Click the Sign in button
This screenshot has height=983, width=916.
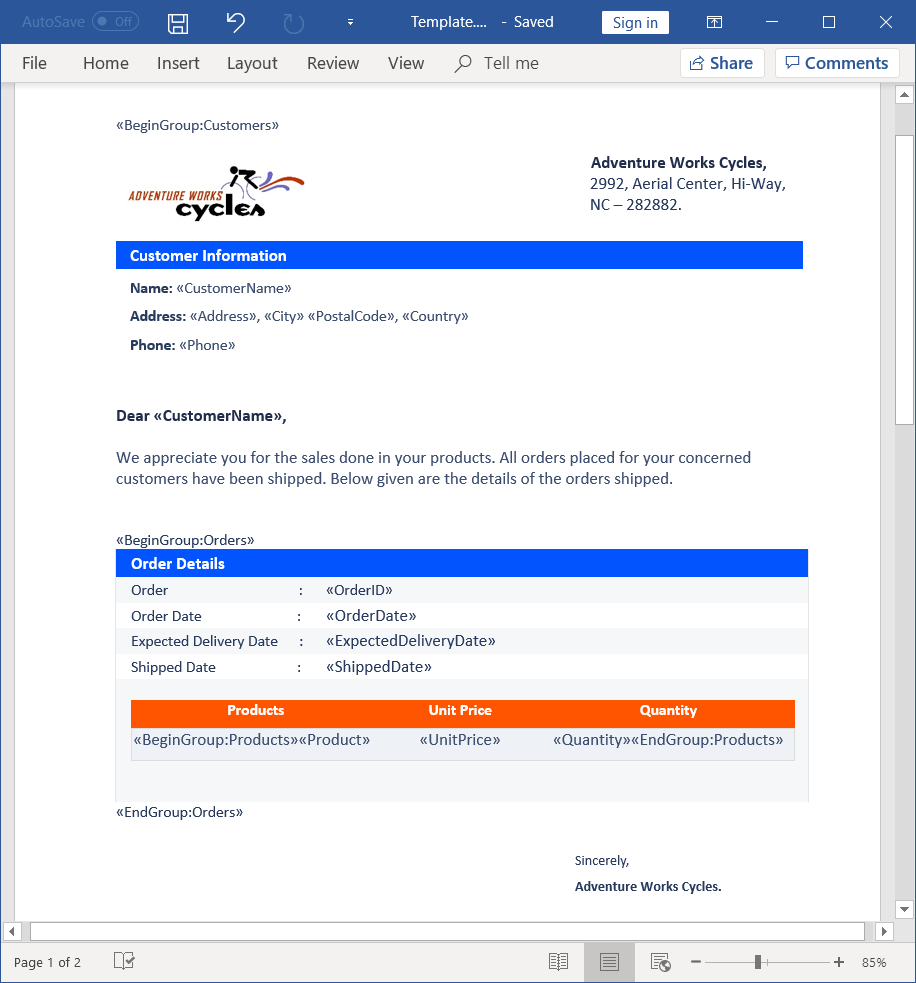click(635, 23)
